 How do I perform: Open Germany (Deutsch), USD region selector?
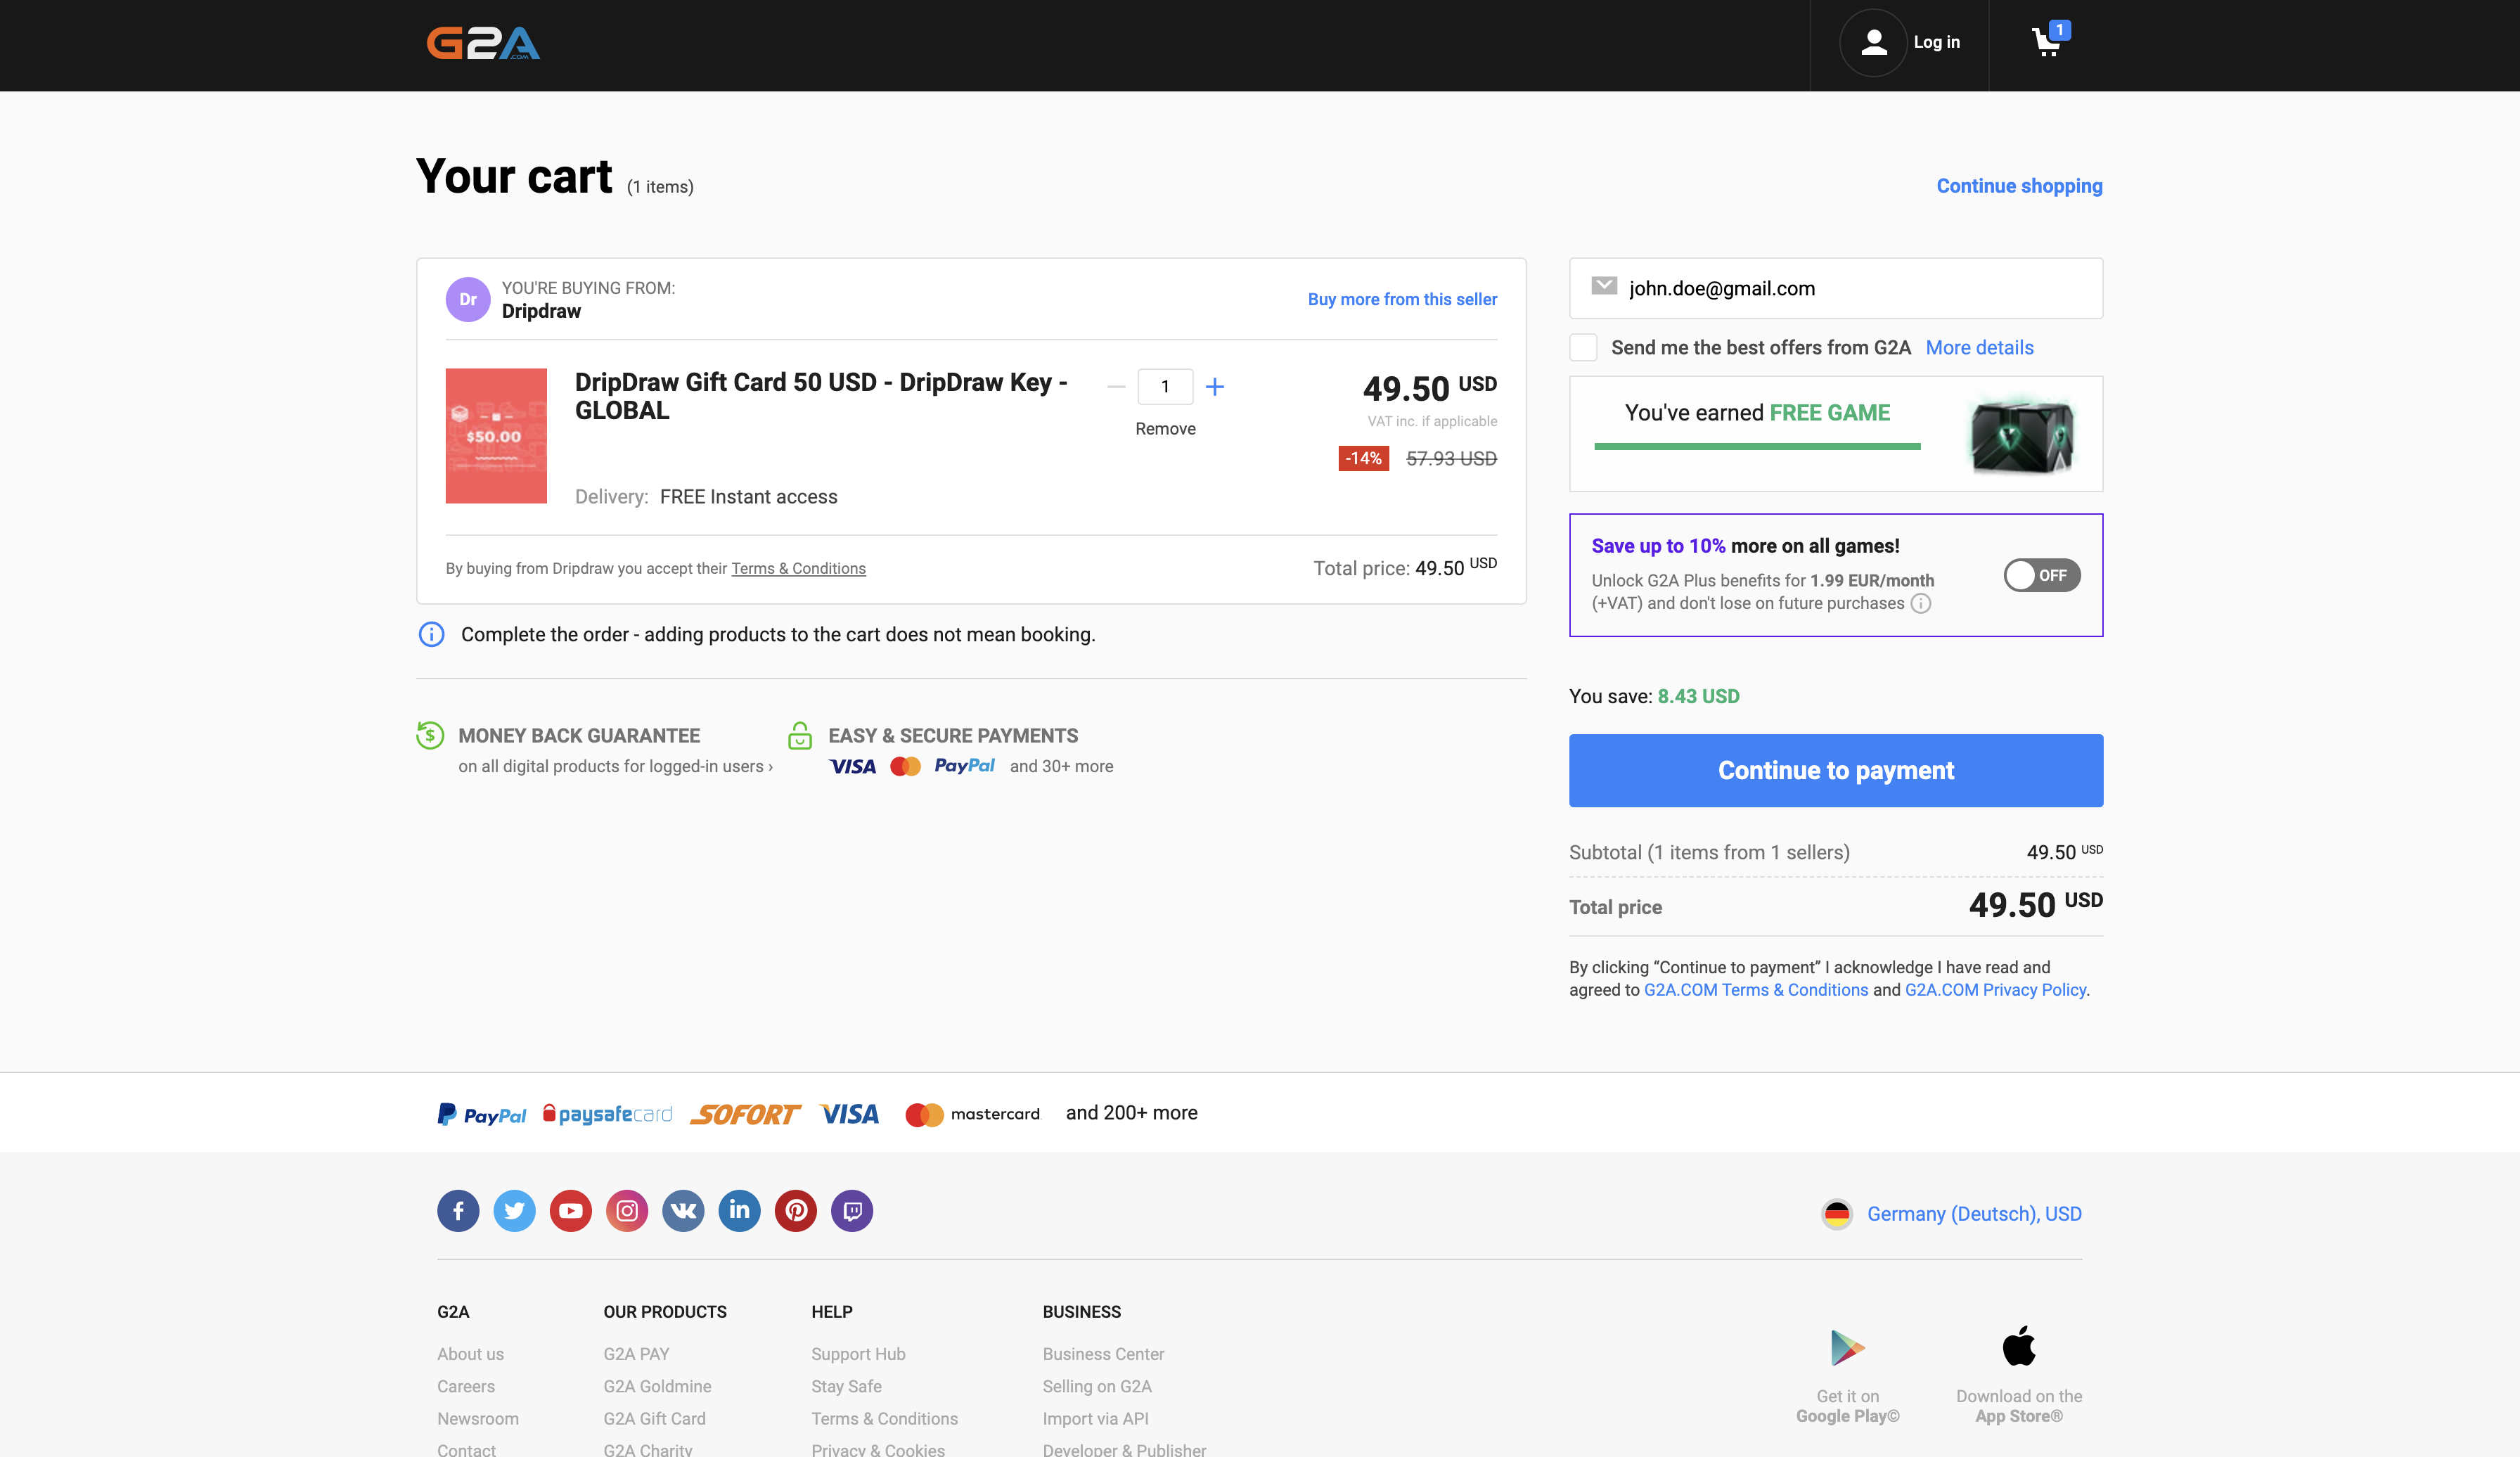coord(1974,1214)
